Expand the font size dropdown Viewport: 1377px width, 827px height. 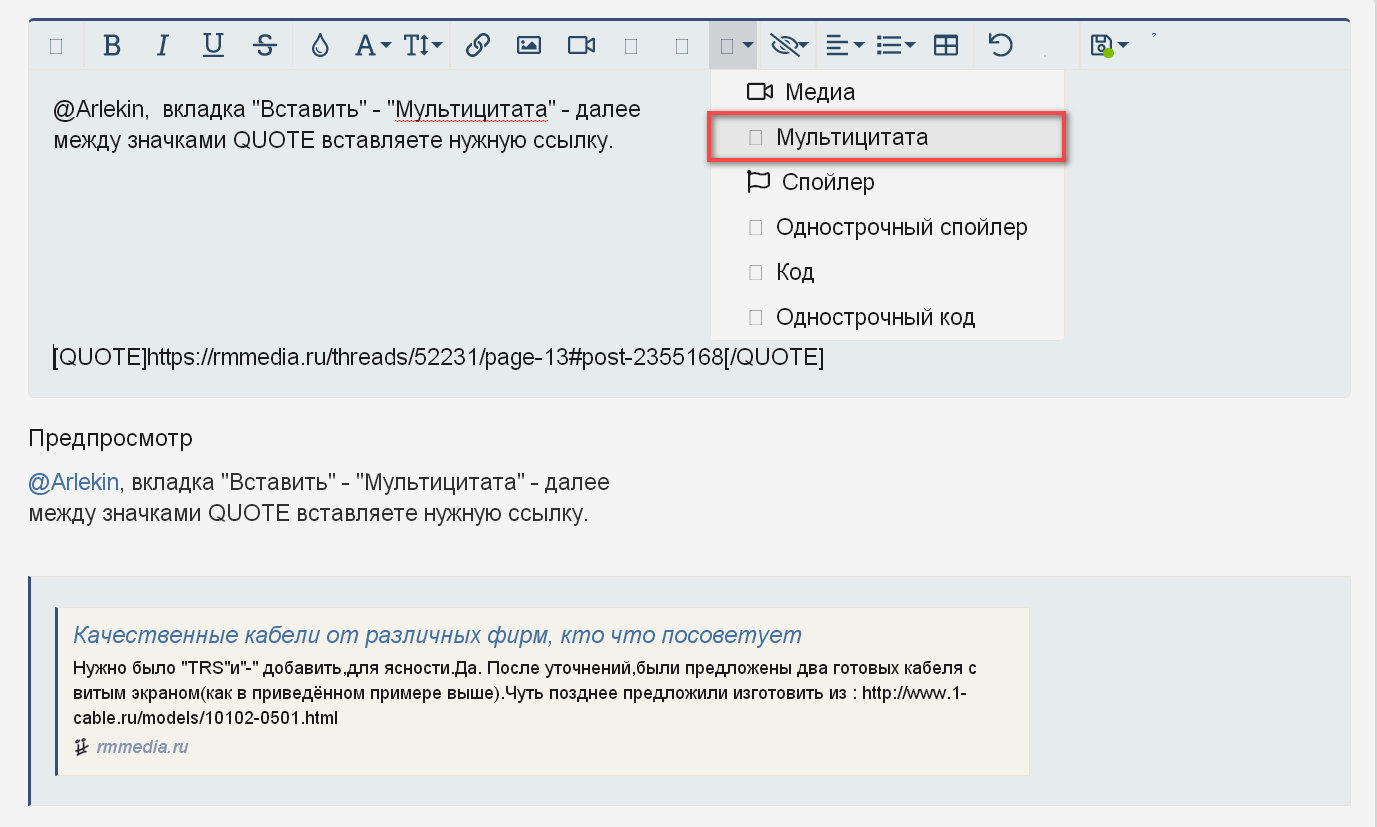click(x=423, y=45)
